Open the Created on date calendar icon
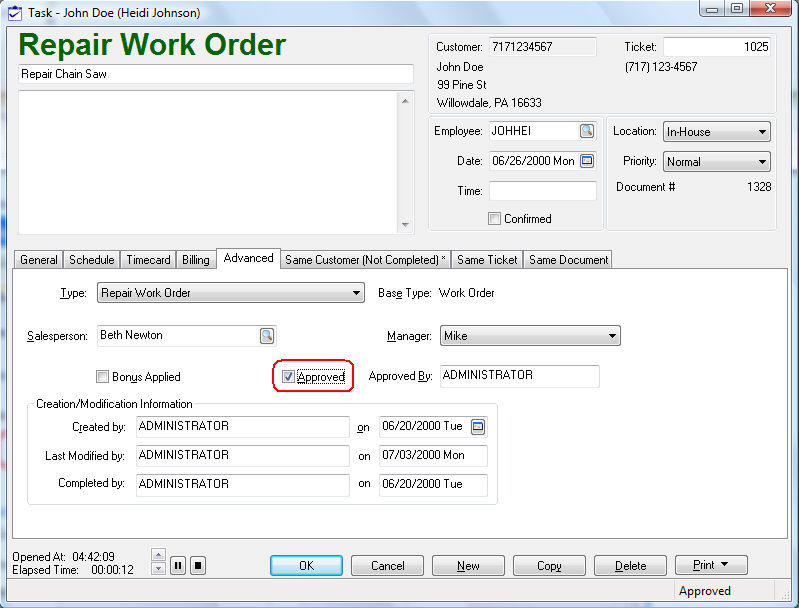 [478, 427]
